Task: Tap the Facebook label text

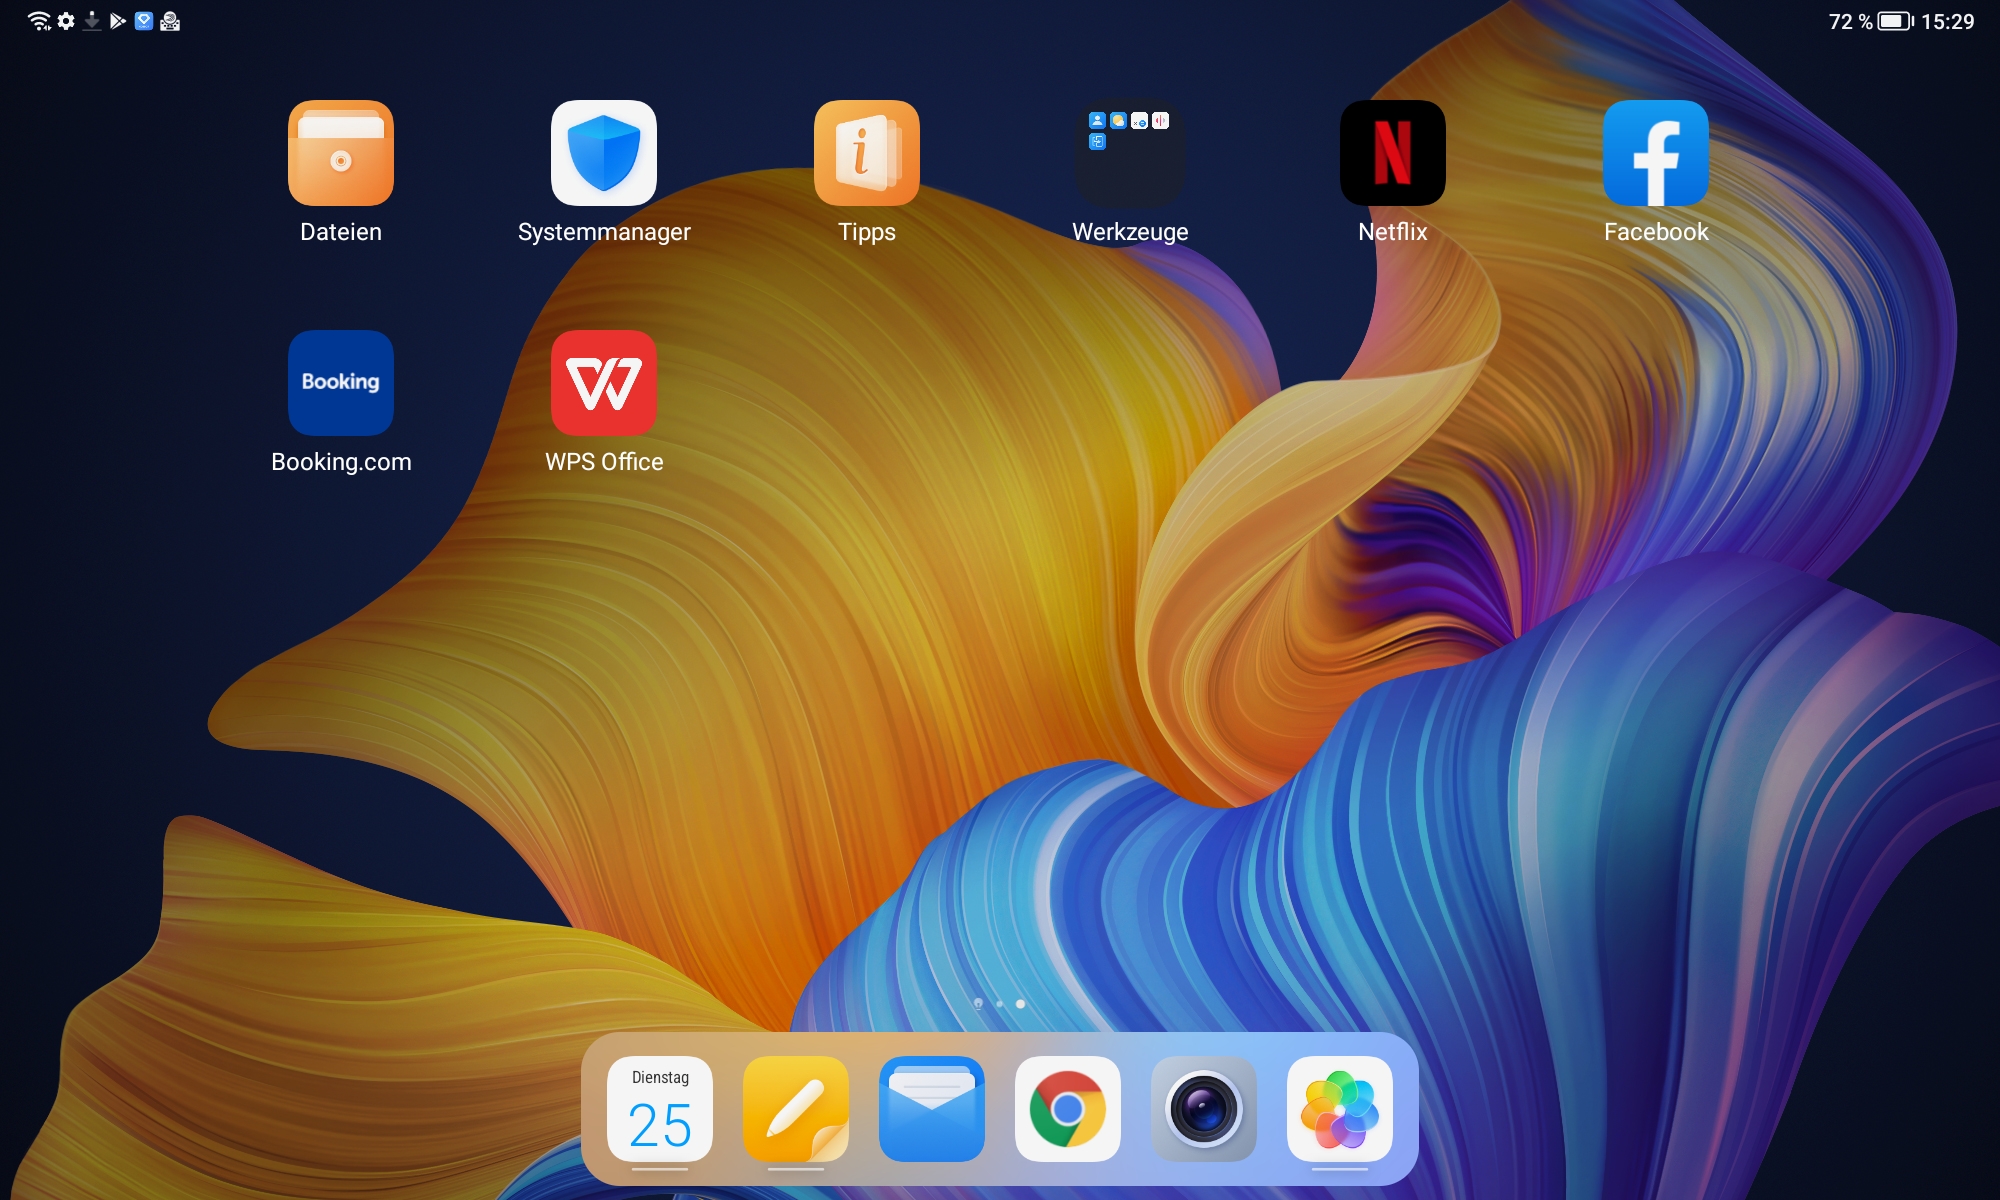Action: [x=1656, y=232]
